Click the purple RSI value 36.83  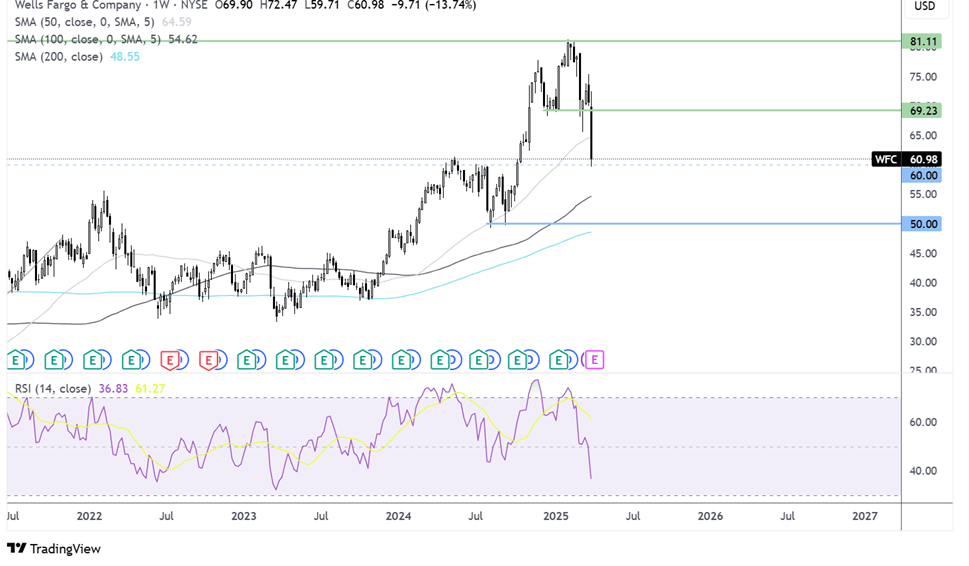(x=113, y=389)
